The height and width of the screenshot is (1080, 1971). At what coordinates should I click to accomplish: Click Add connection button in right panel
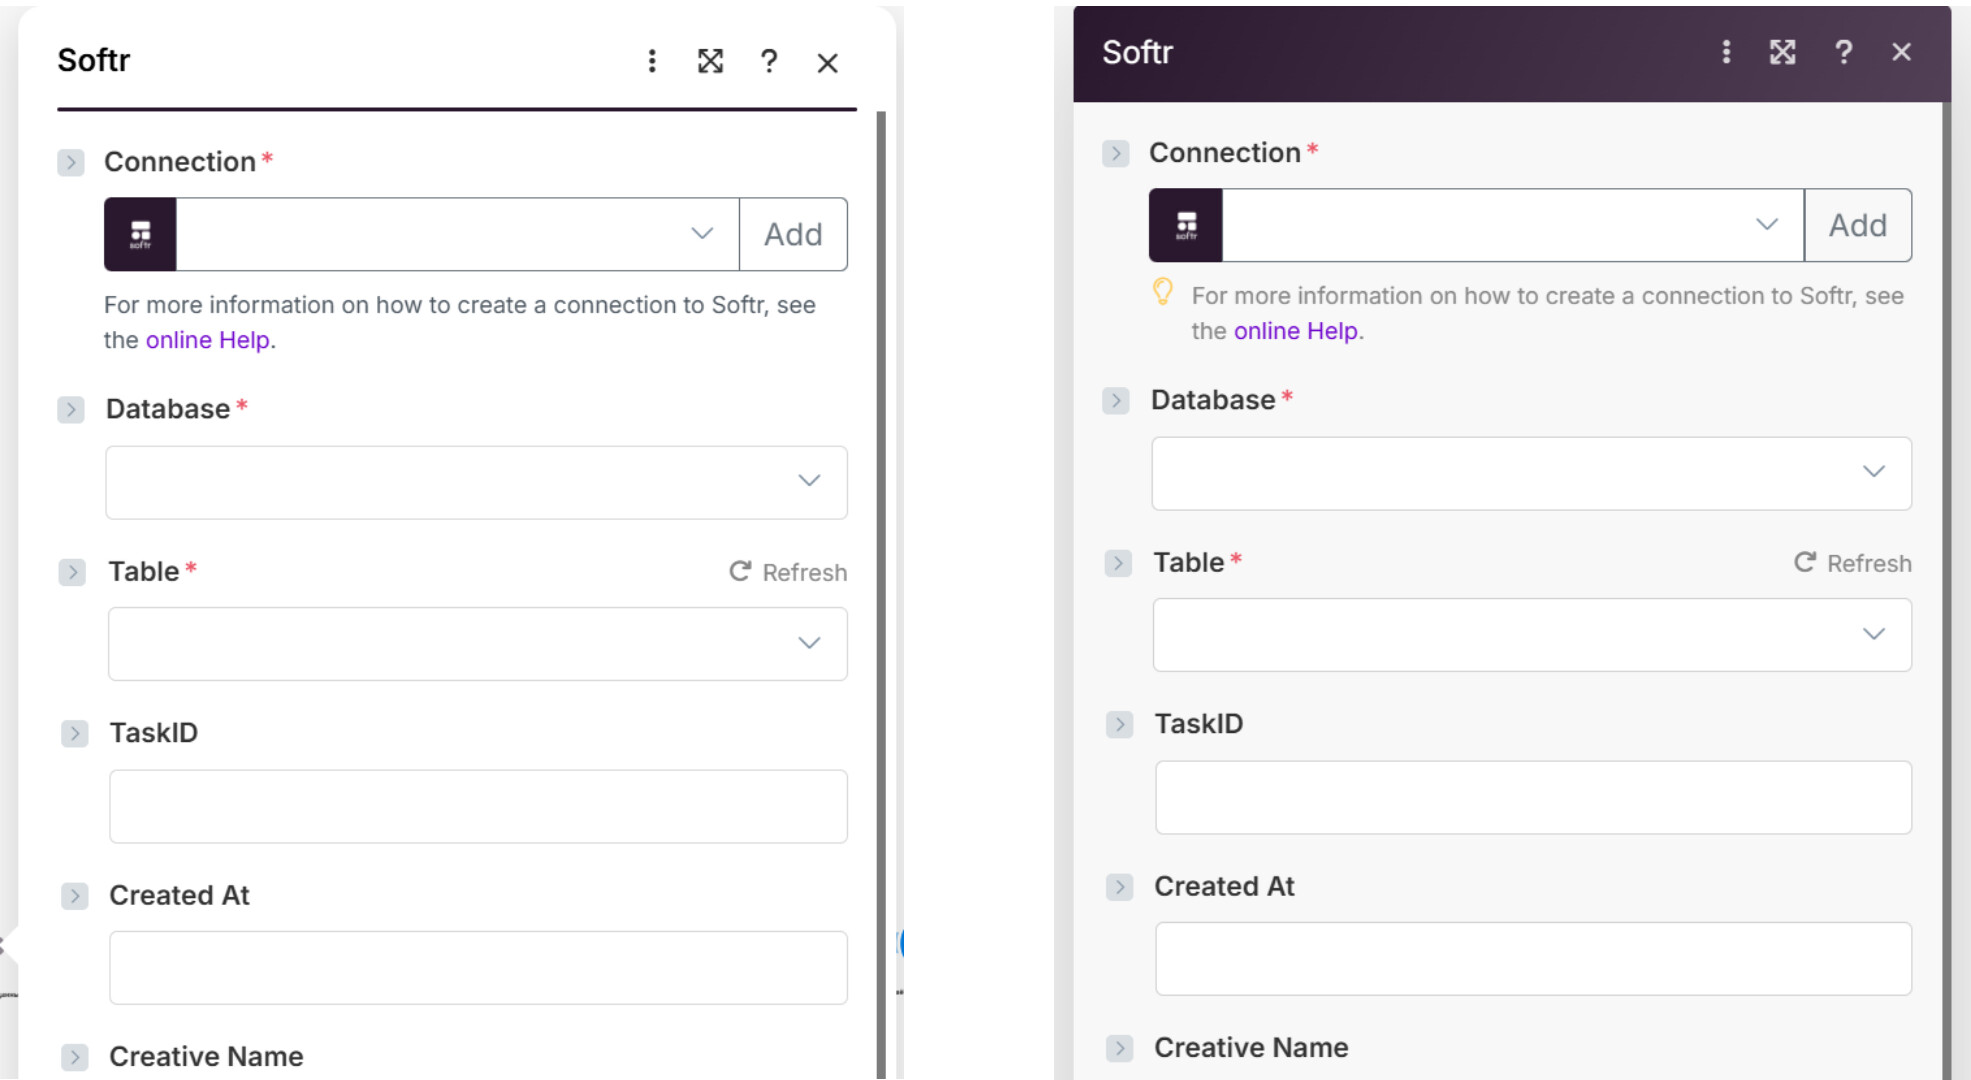[1857, 225]
